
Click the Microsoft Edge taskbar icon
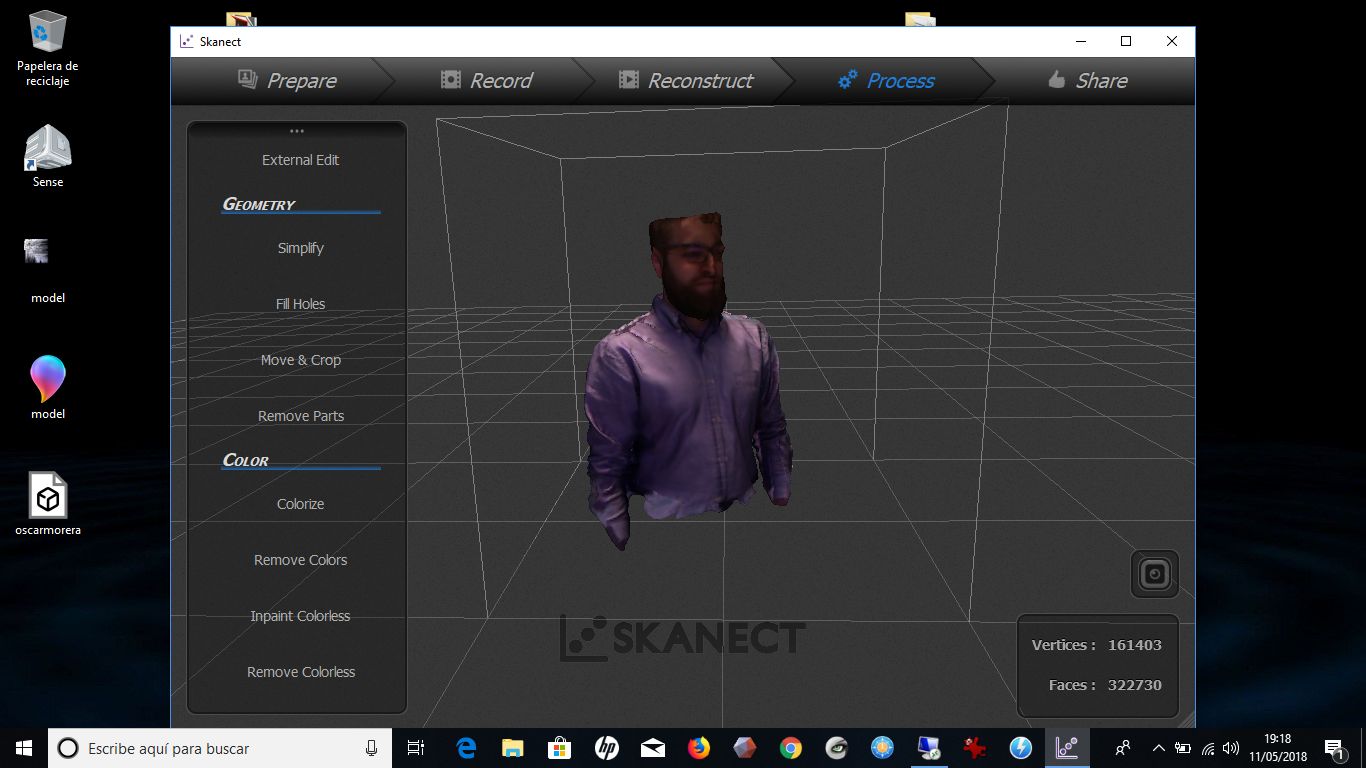(x=466, y=748)
